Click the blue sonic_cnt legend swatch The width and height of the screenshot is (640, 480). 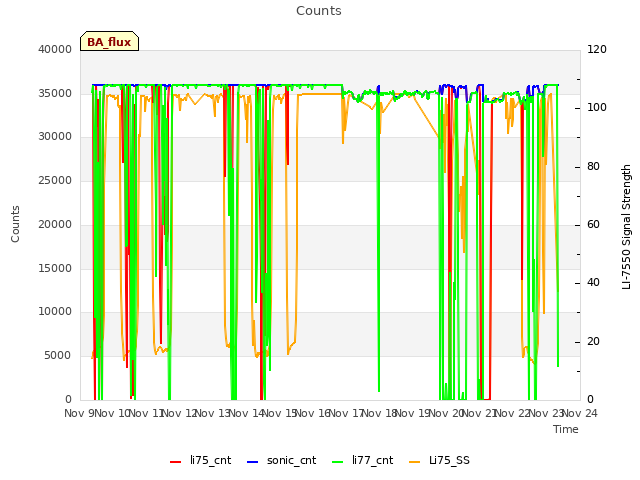point(253,462)
